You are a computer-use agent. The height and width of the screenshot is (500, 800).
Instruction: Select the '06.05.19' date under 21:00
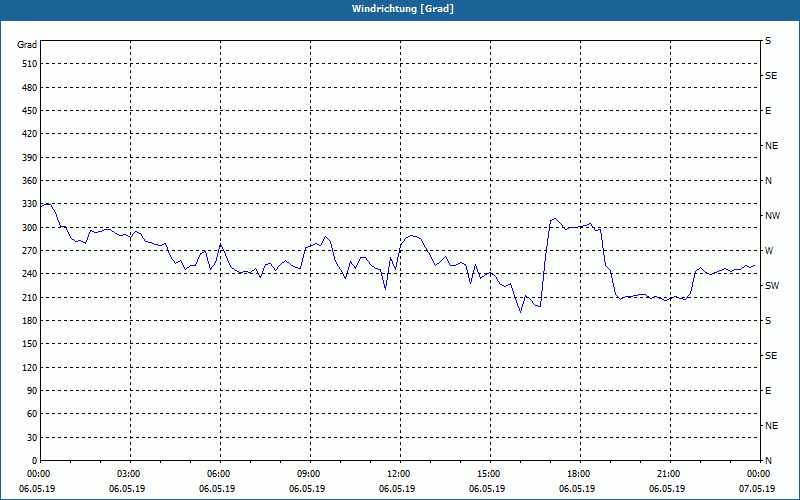[x=667, y=489]
